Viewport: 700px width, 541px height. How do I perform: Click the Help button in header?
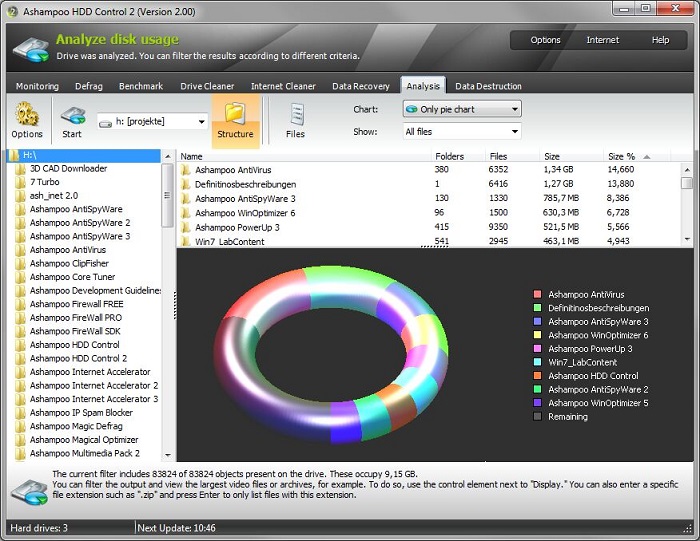(x=660, y=40)
